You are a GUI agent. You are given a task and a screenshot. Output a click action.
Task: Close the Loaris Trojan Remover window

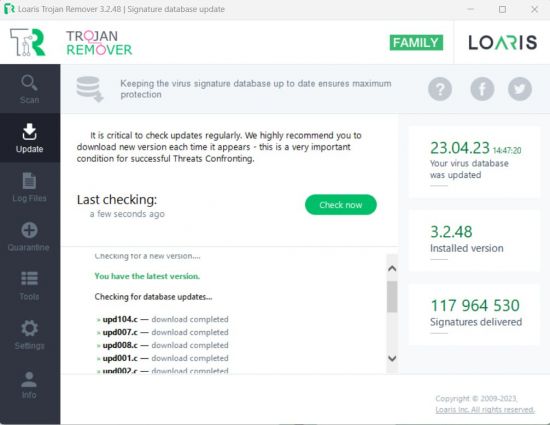pos(534,9)
